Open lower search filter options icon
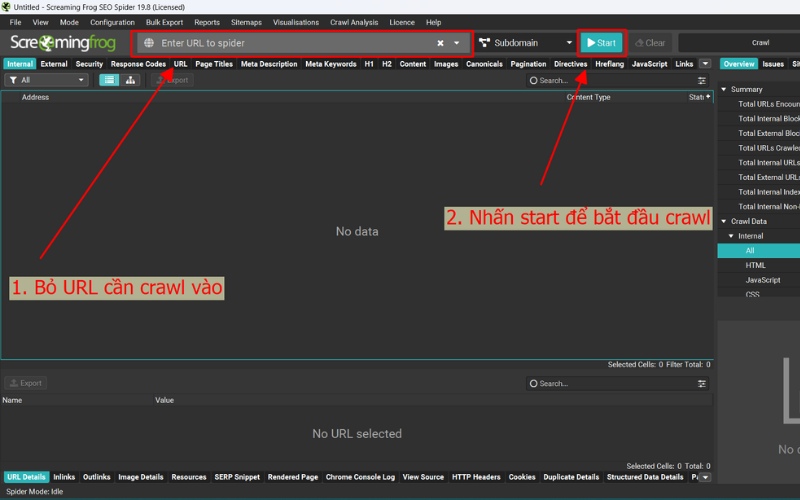Screen dimensions: 800x500 pyautogui.click(x=702, y=384)
